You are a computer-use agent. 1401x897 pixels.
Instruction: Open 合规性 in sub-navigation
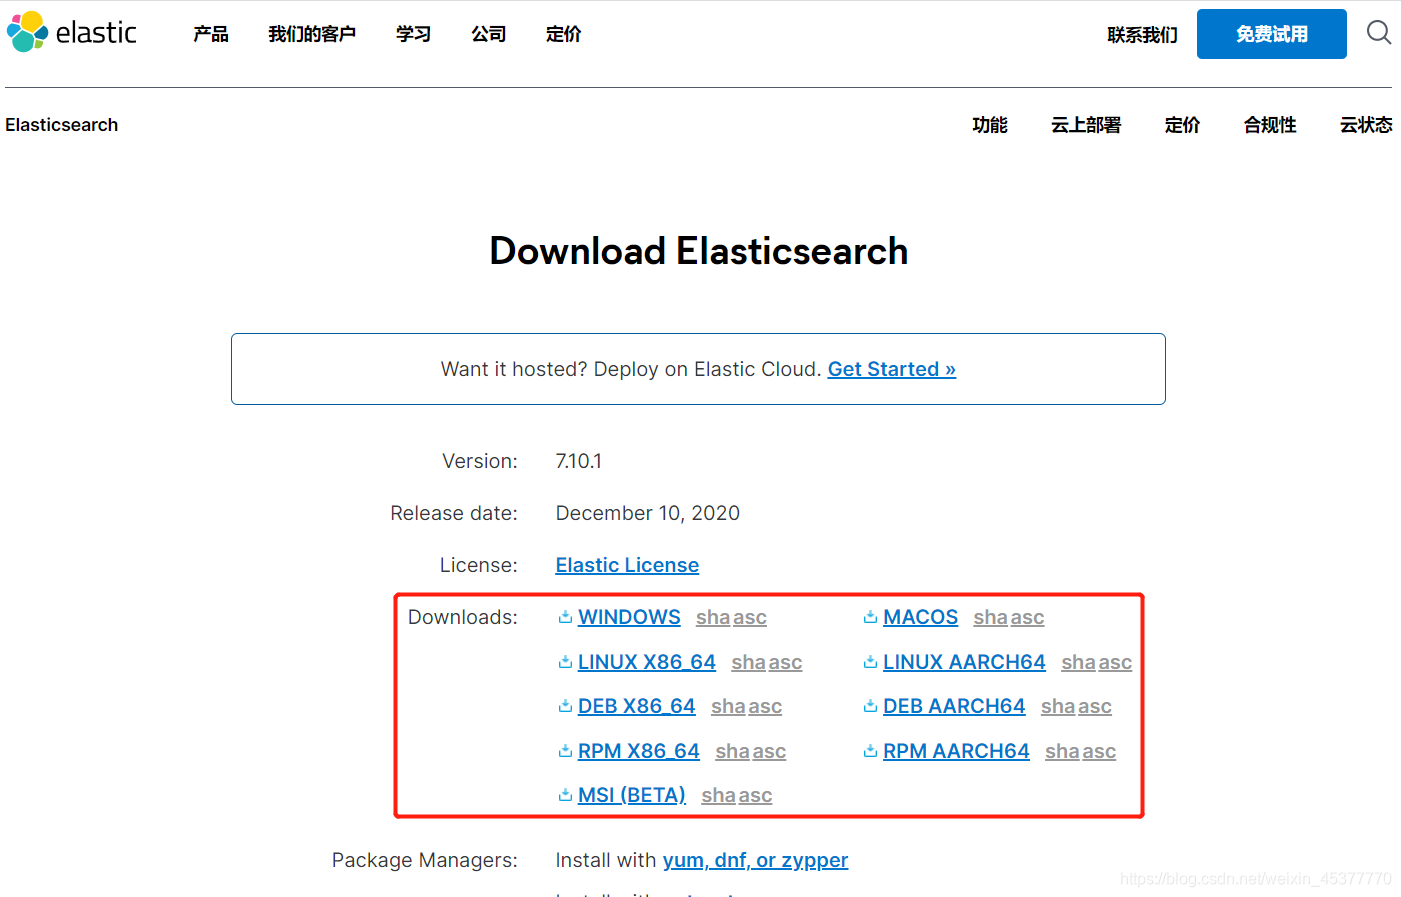(x=1270, y=125)
